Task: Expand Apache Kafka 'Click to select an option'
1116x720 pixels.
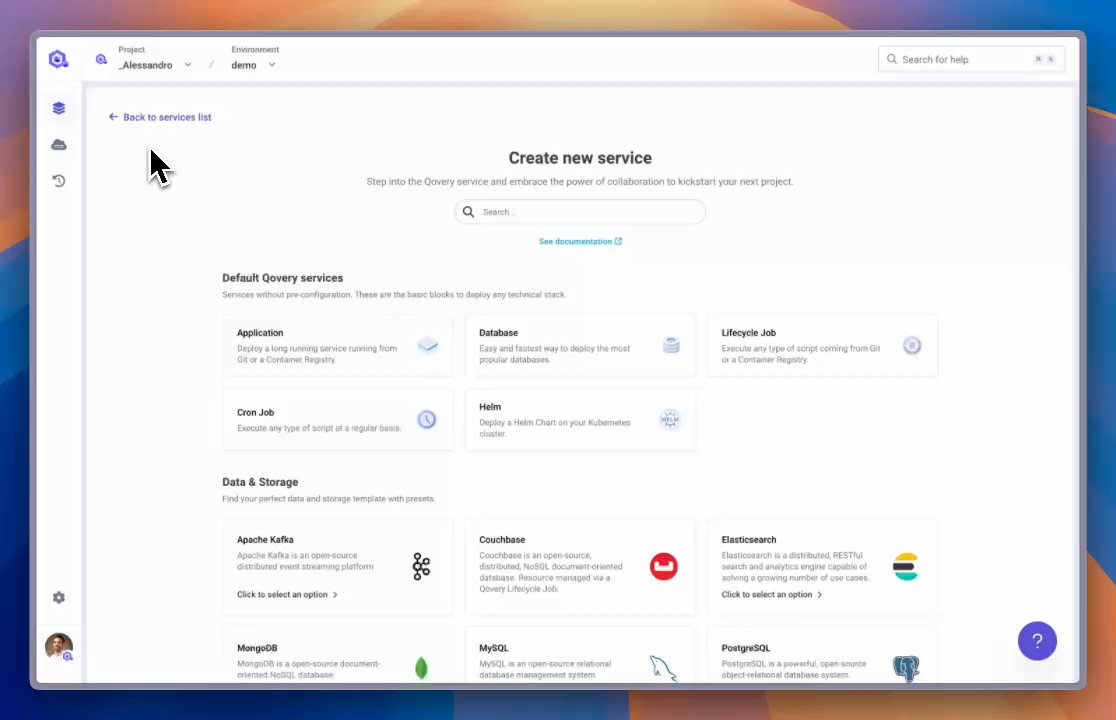Action: (x=288, y=594)
